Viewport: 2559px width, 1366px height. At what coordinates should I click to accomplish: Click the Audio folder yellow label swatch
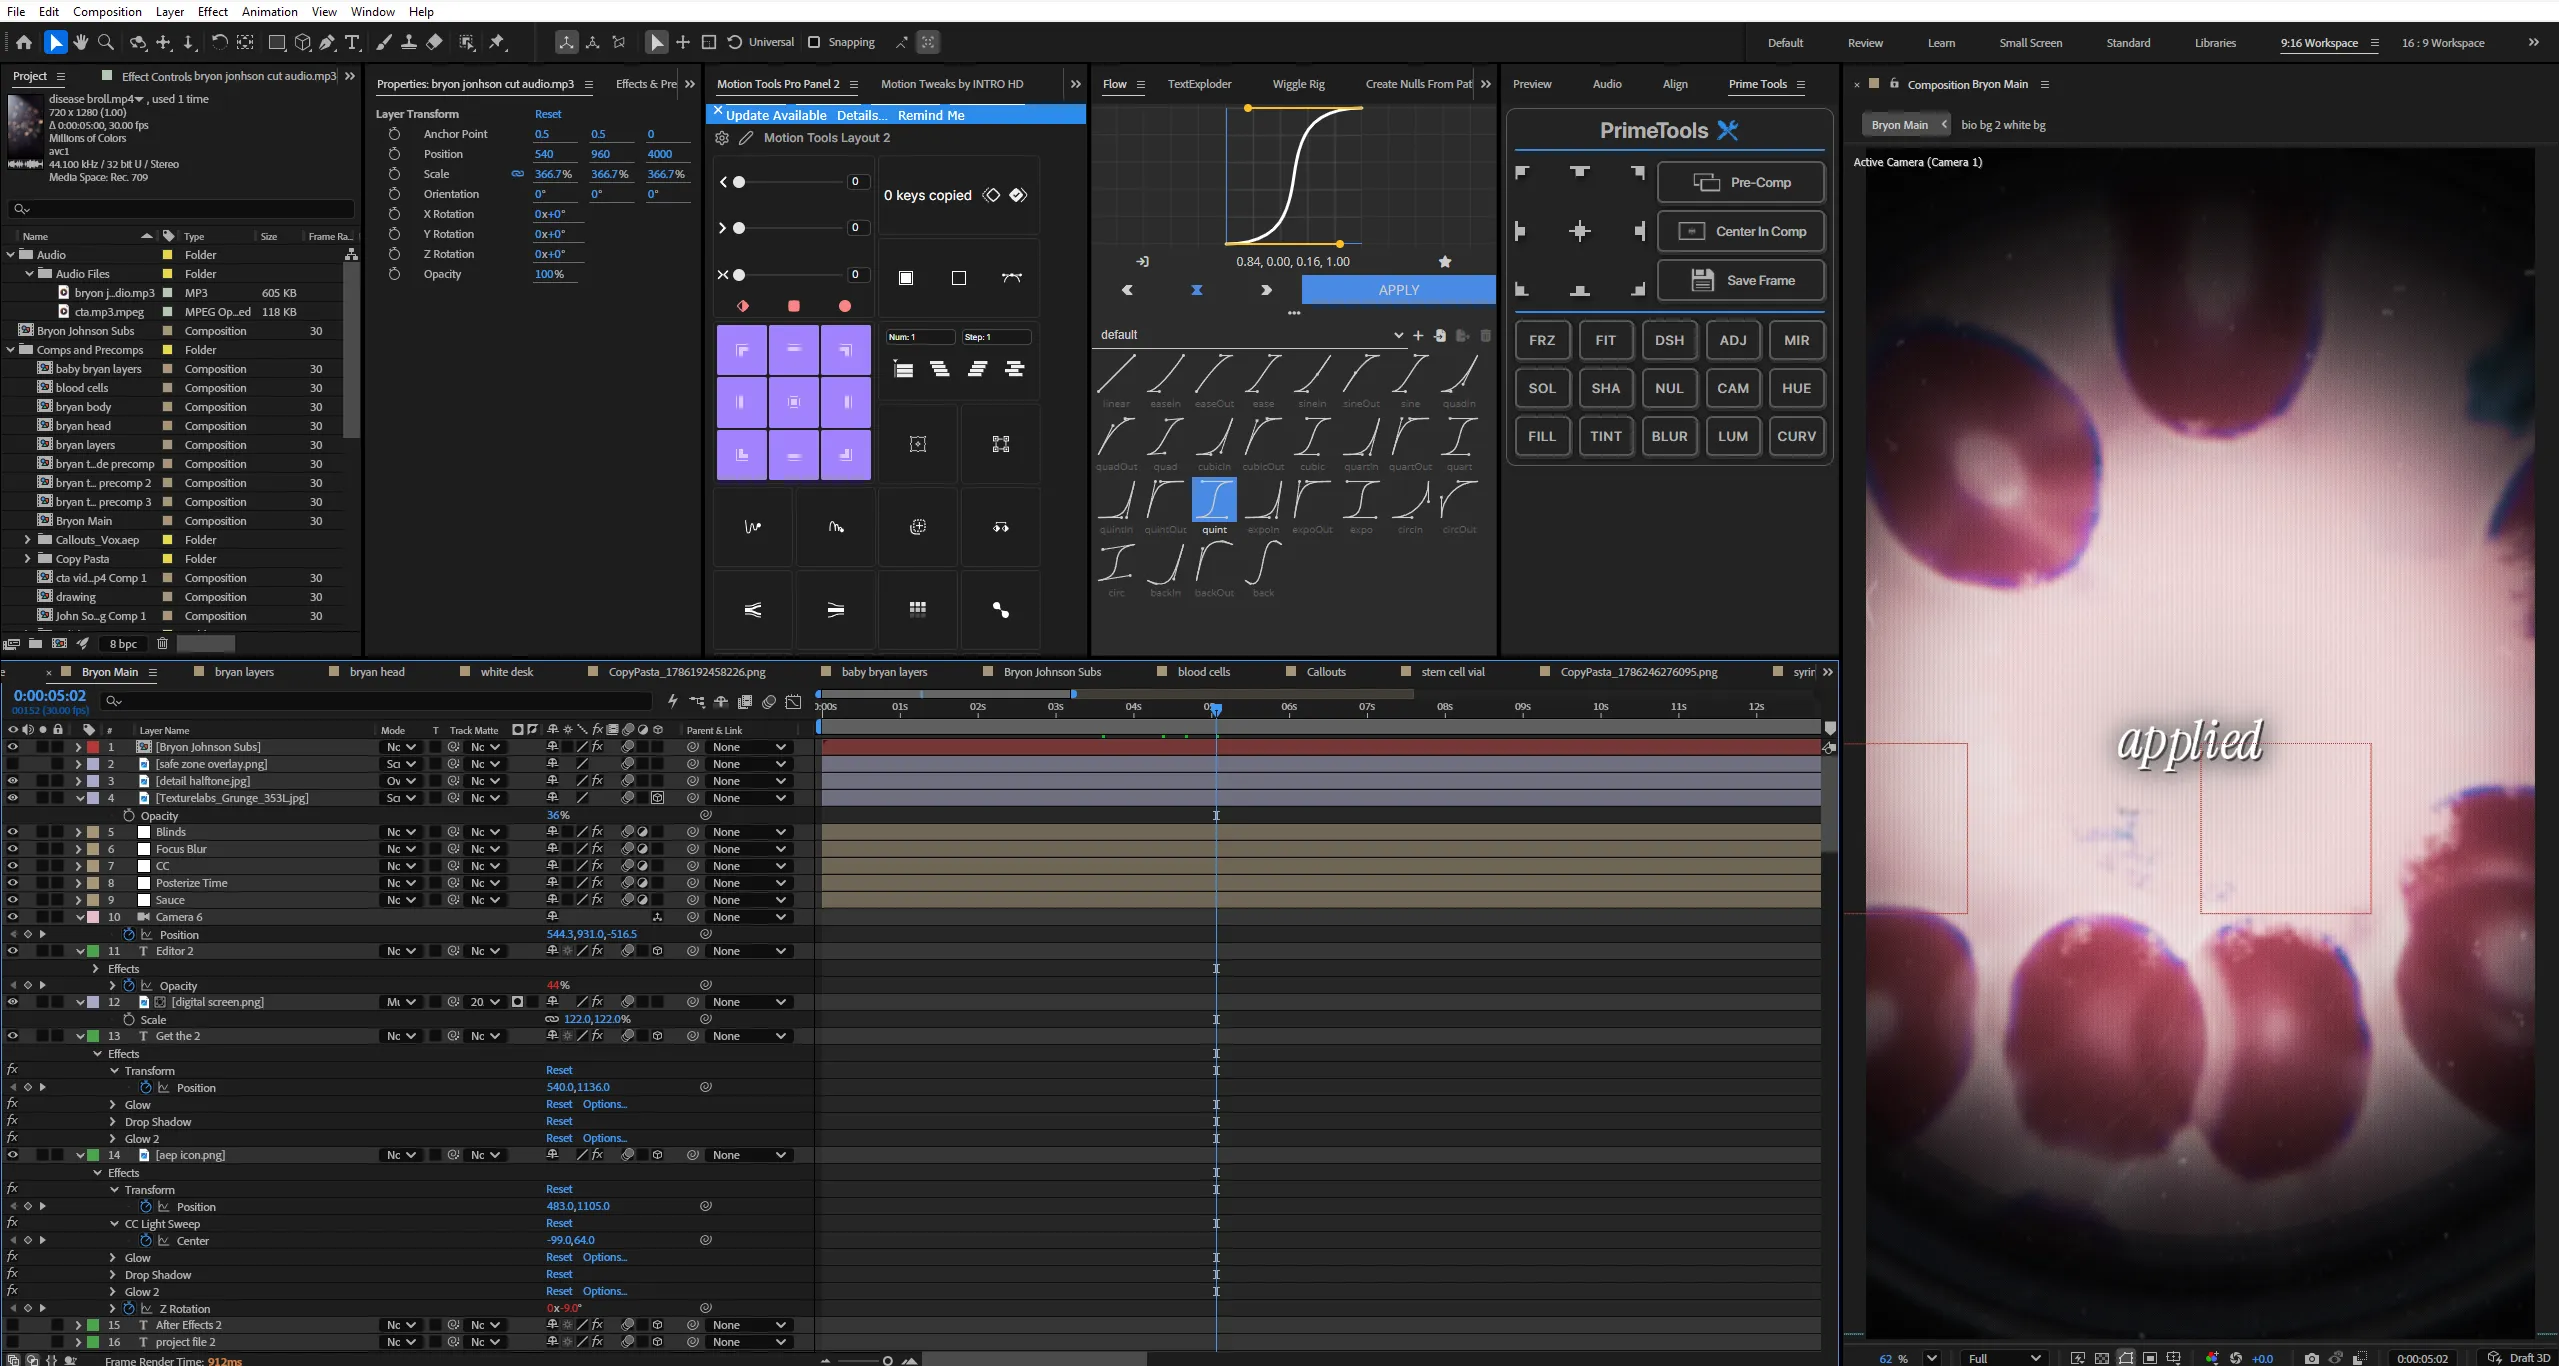tap(167, 255)
